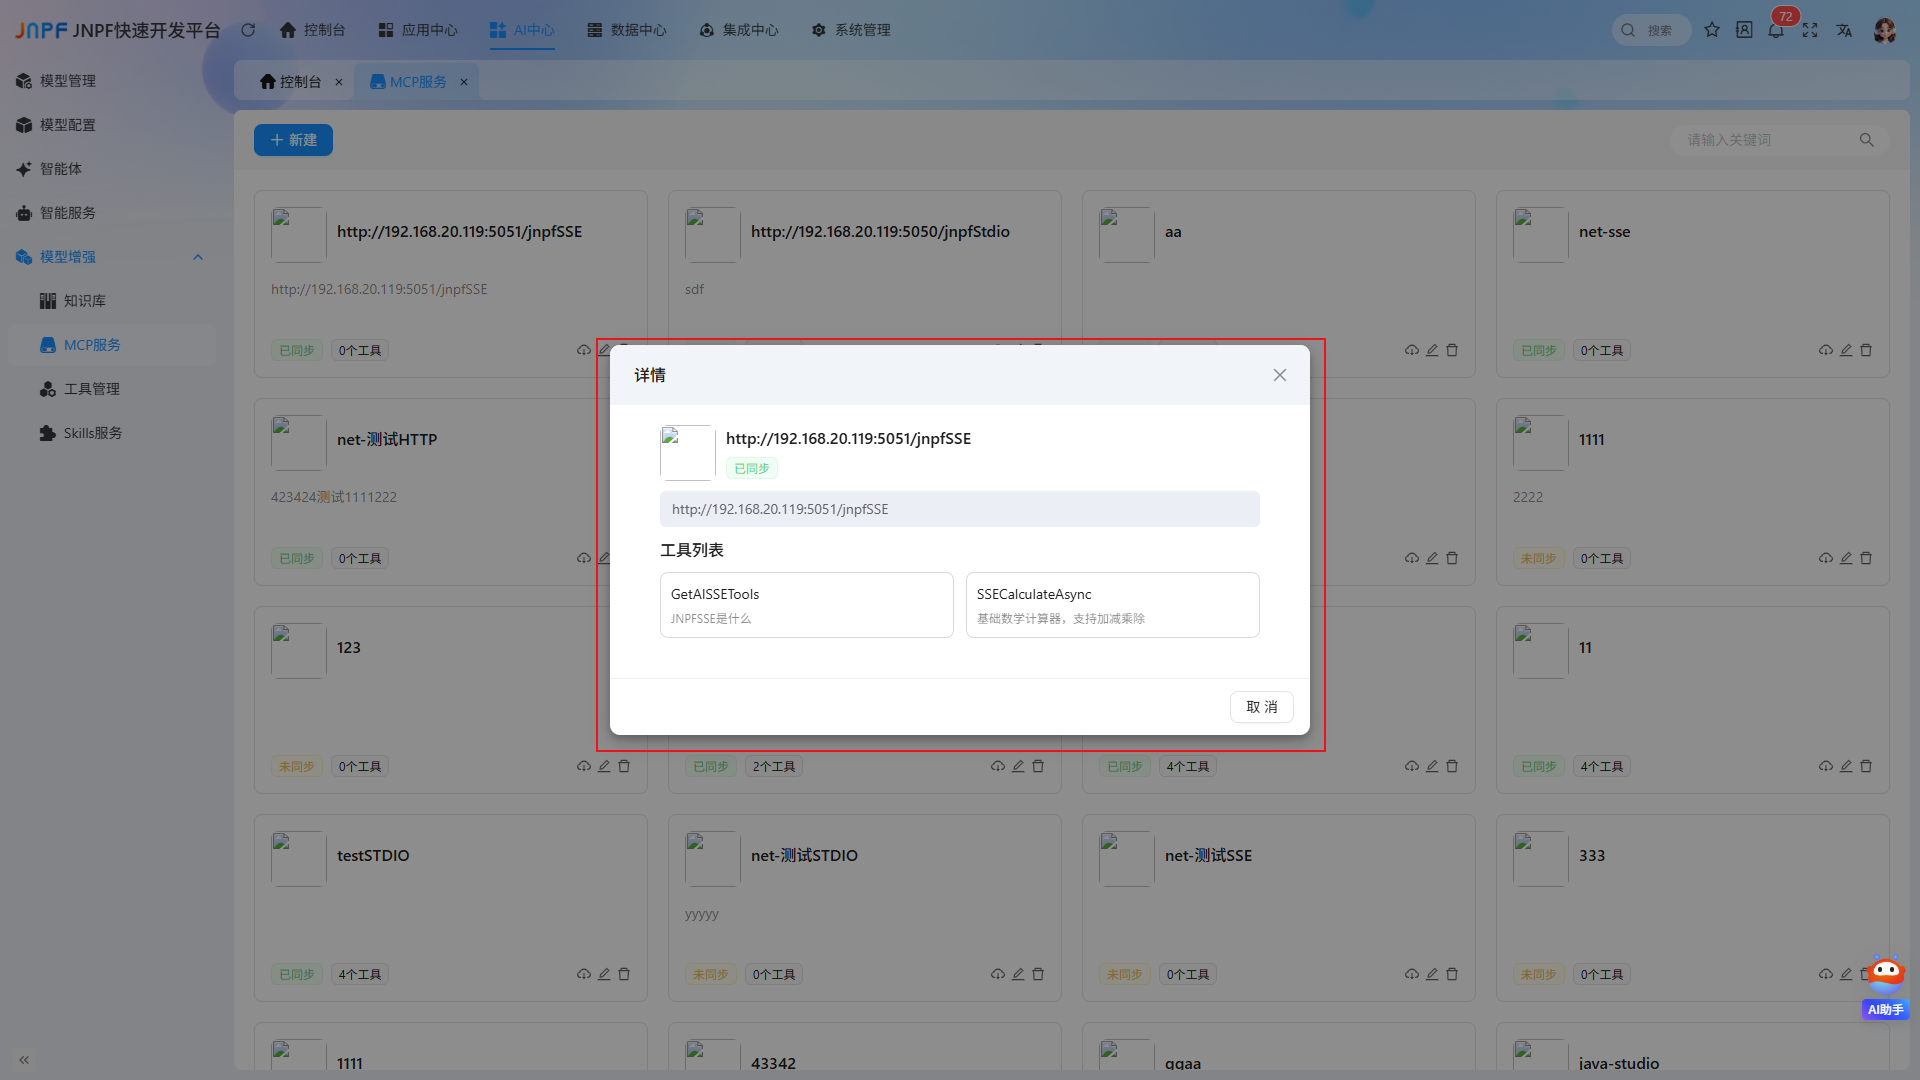The image size is (1920, 1080).
Task: Switch to the 控制台 page tab
Action: (290, 82)
